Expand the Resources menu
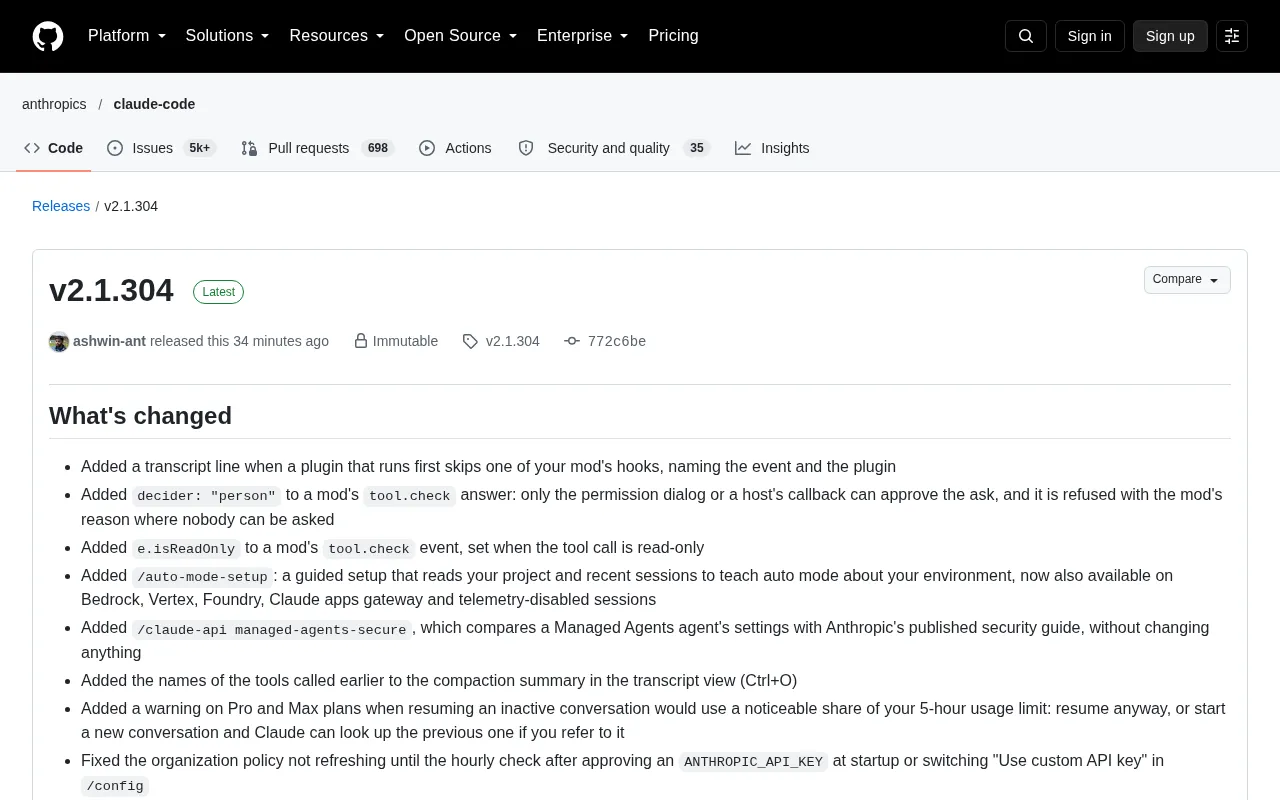This screenshot has width=1280, height=800. click(x=337, y=36)
